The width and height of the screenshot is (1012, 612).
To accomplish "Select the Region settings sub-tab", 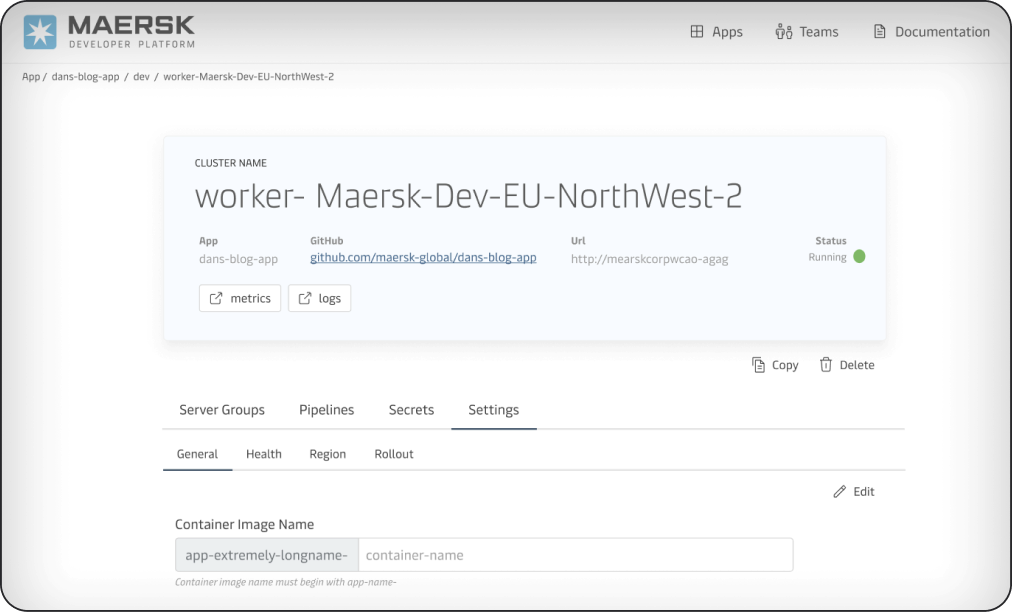I will 327,454.
